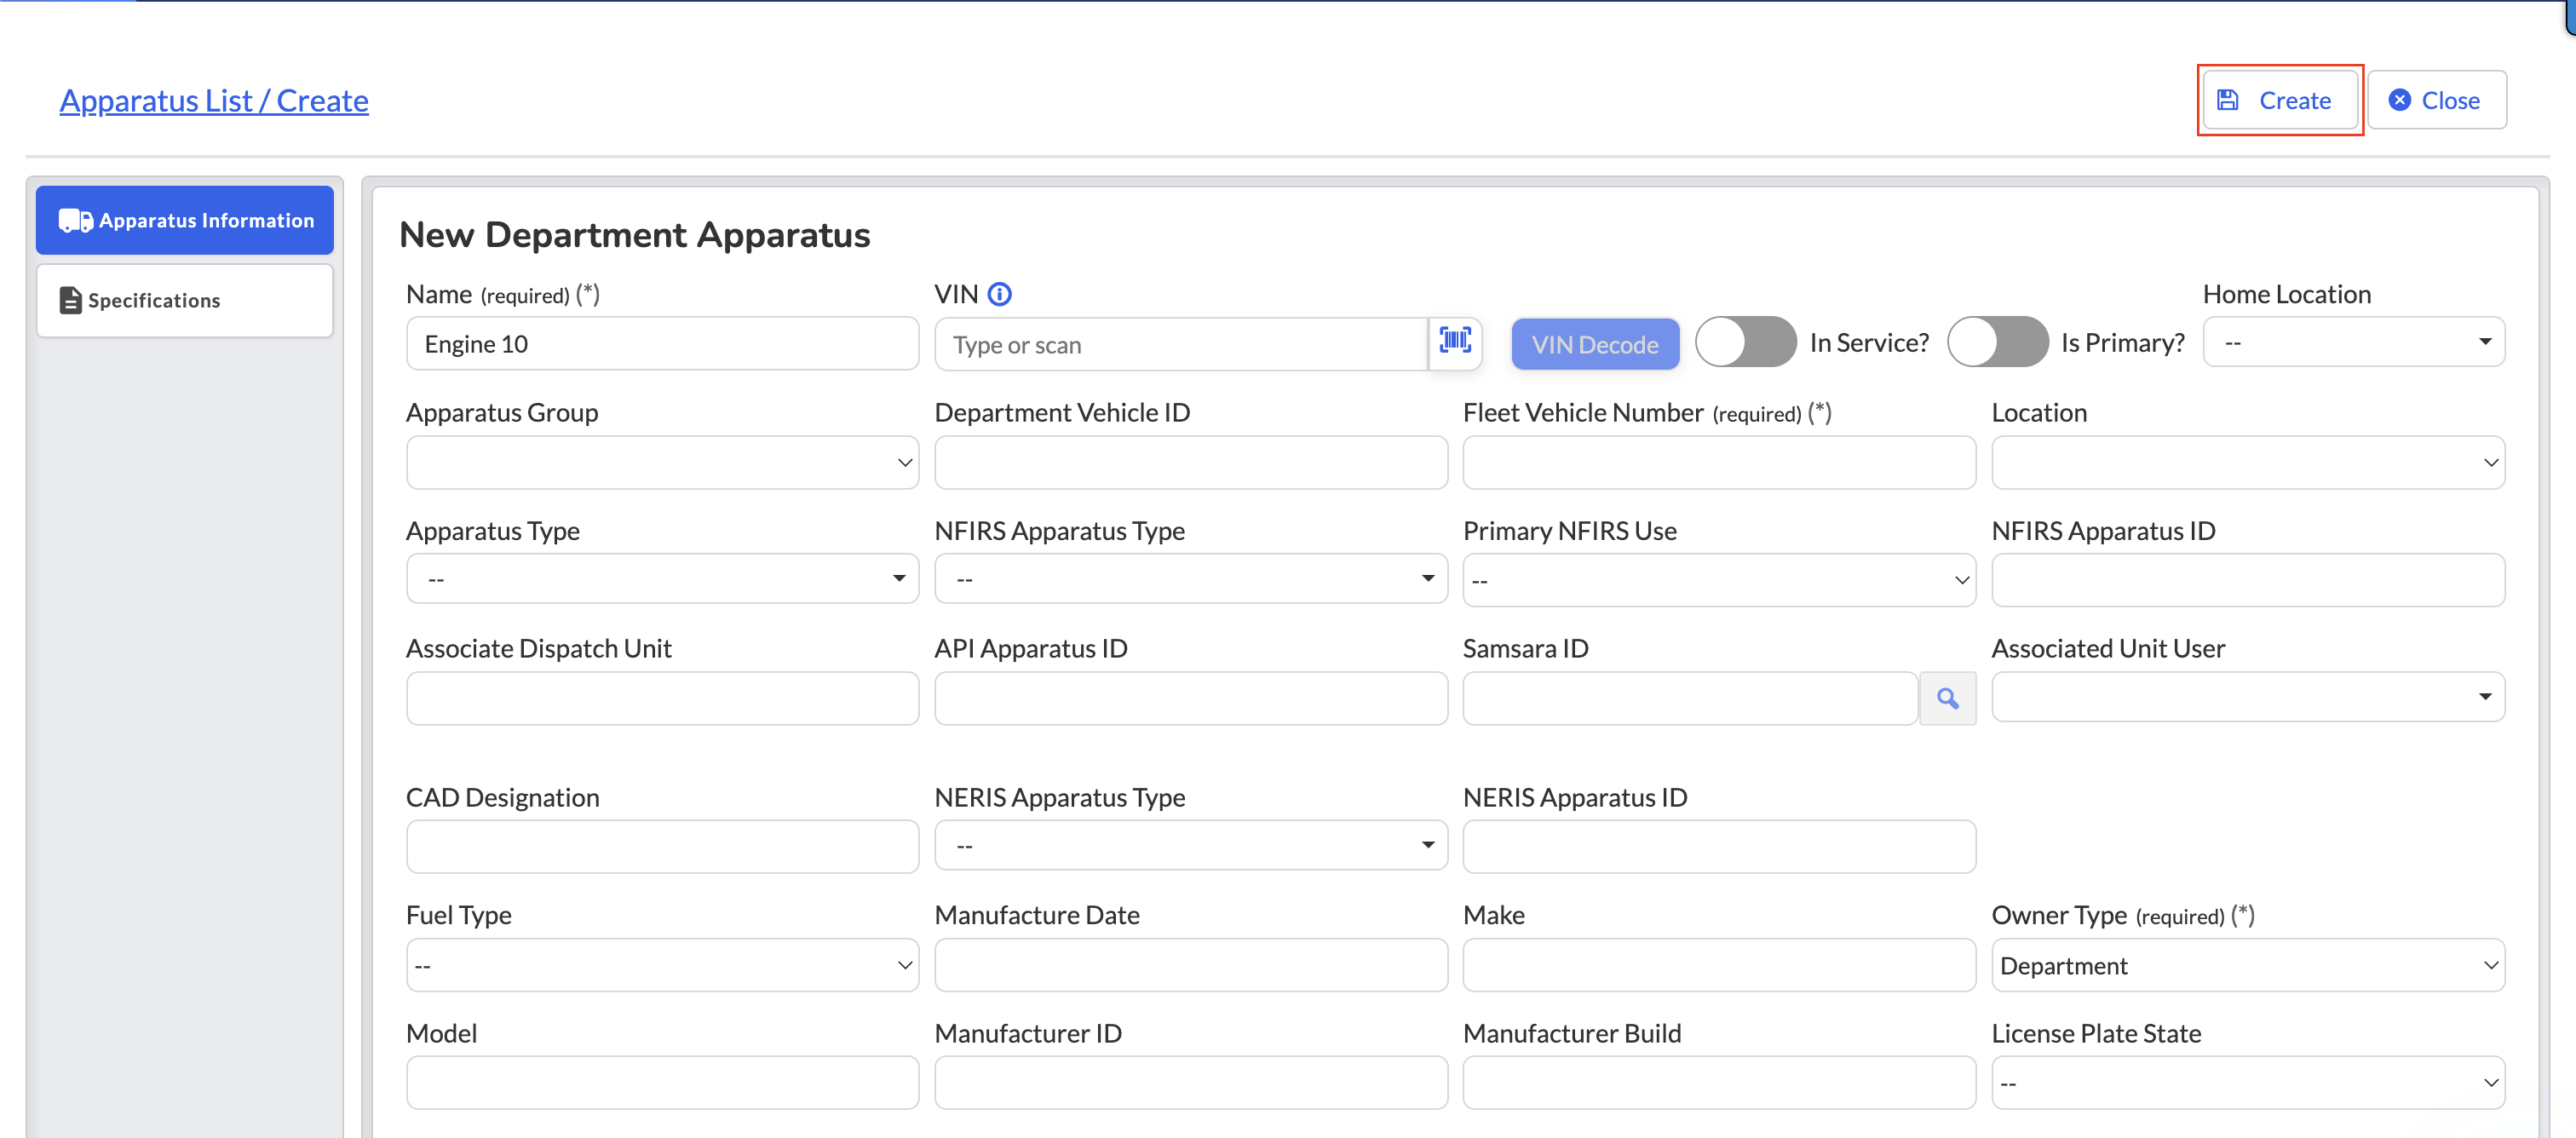Switch to the Specifications tab
Image resolution: width=2576 pixels, height=1138 pixels.
click(185, 300)
